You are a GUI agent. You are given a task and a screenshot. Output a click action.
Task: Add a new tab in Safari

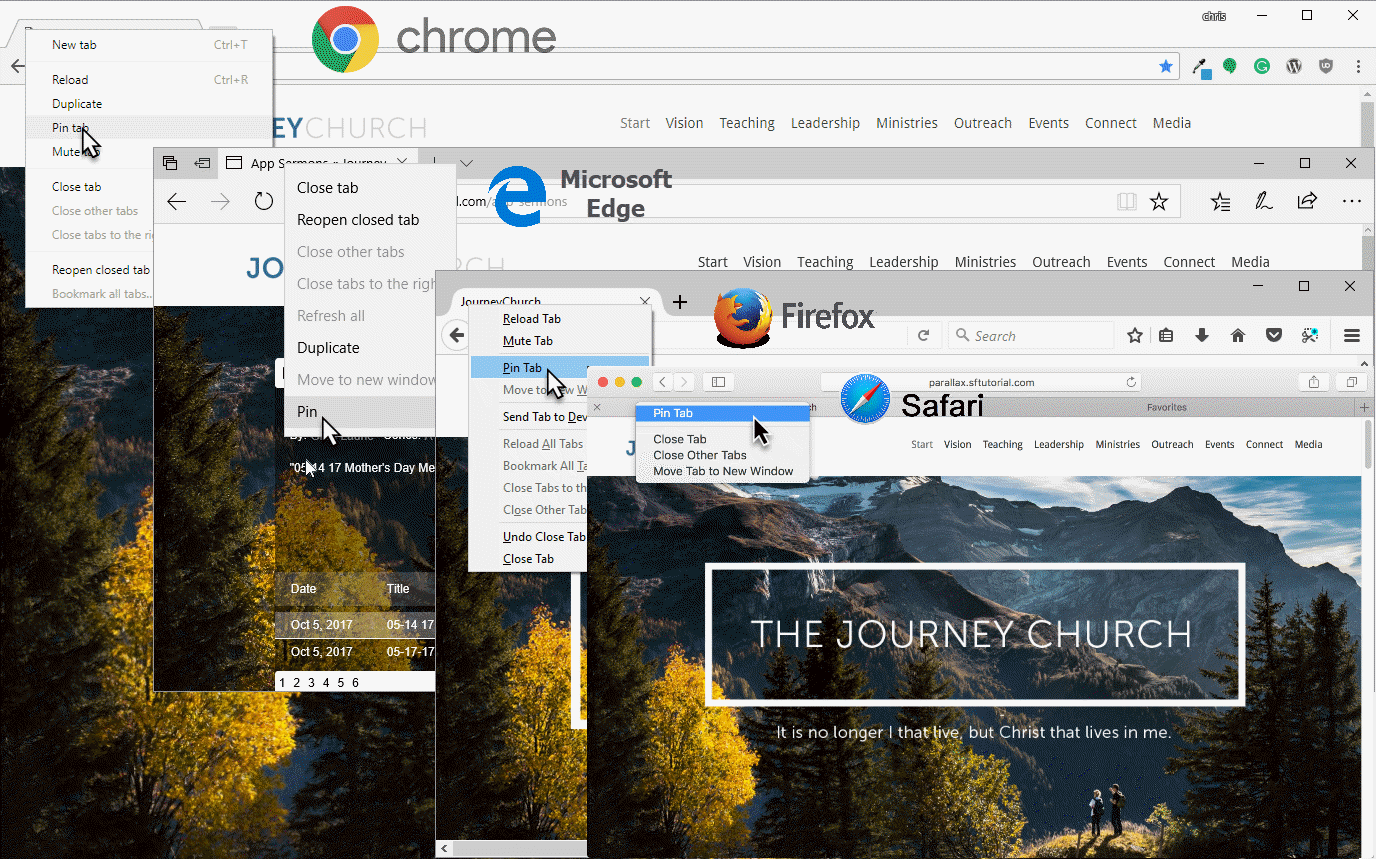point(1364,407)
